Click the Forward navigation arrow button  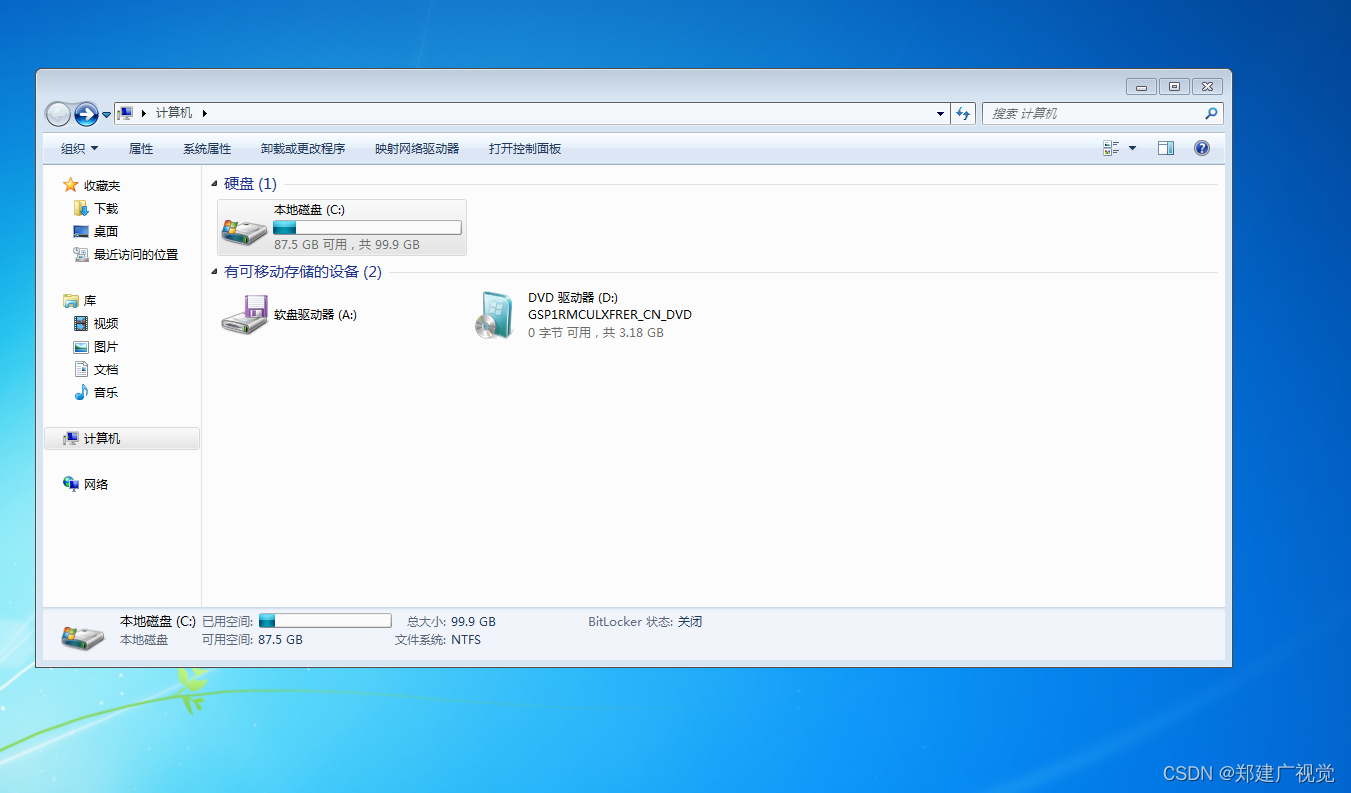pos(86,114)
